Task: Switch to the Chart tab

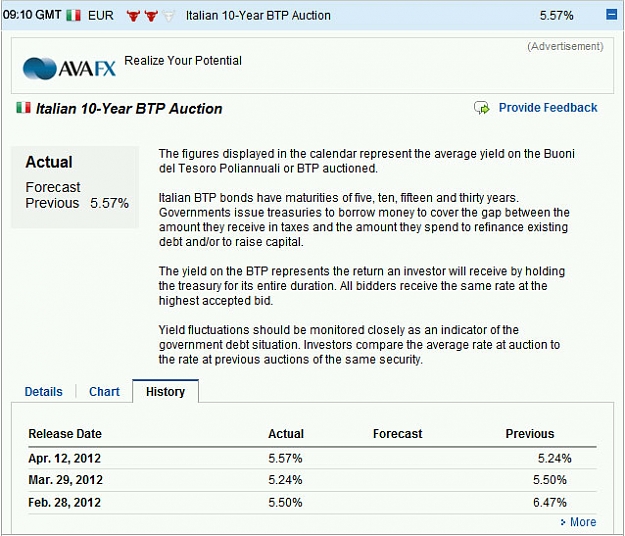Action: point(104,392)
